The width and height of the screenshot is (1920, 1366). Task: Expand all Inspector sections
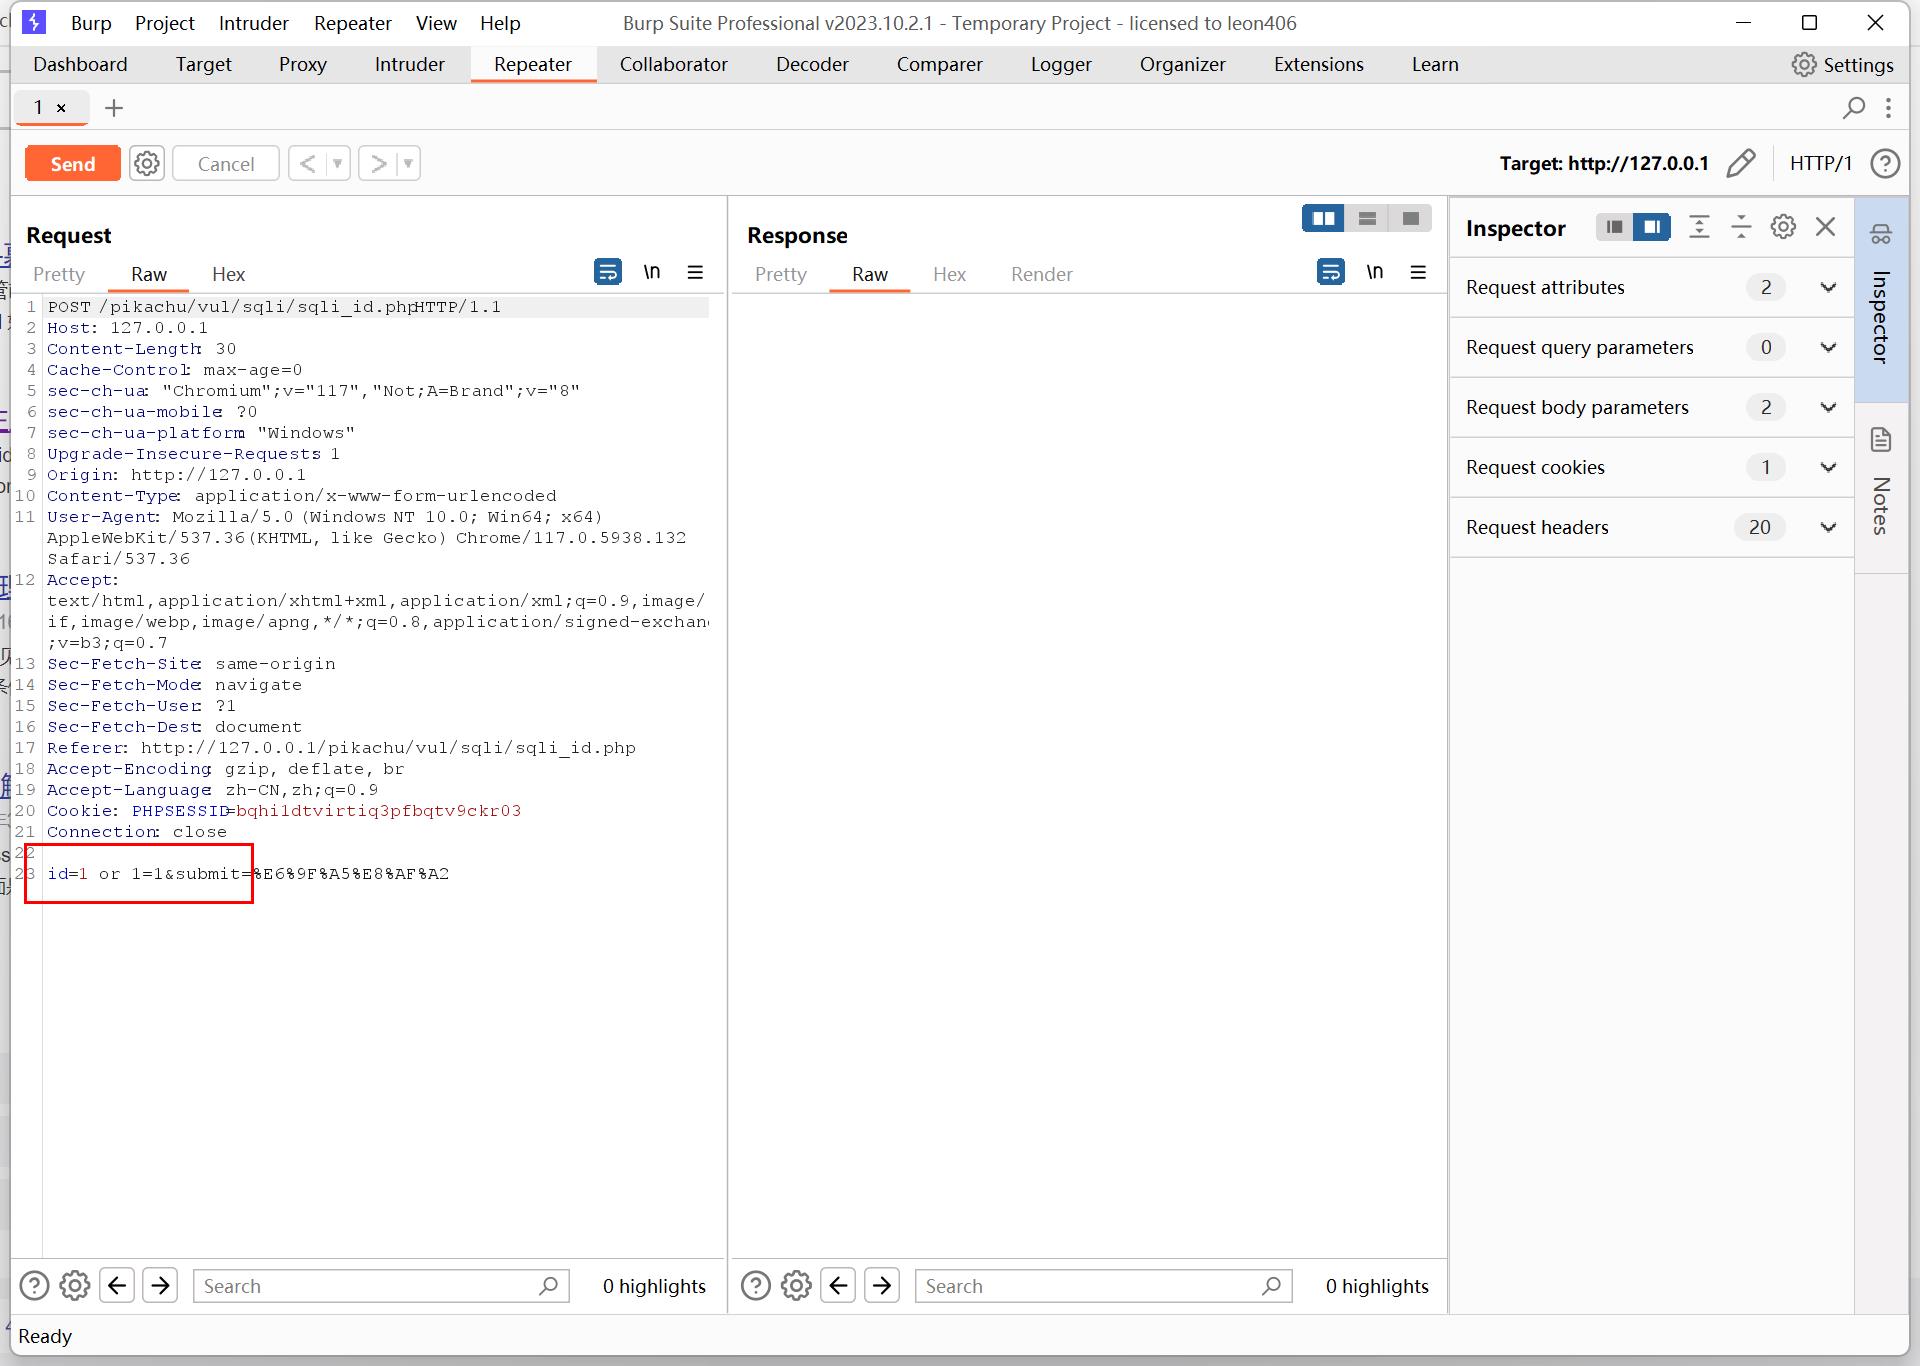[x=1699, y=227]
